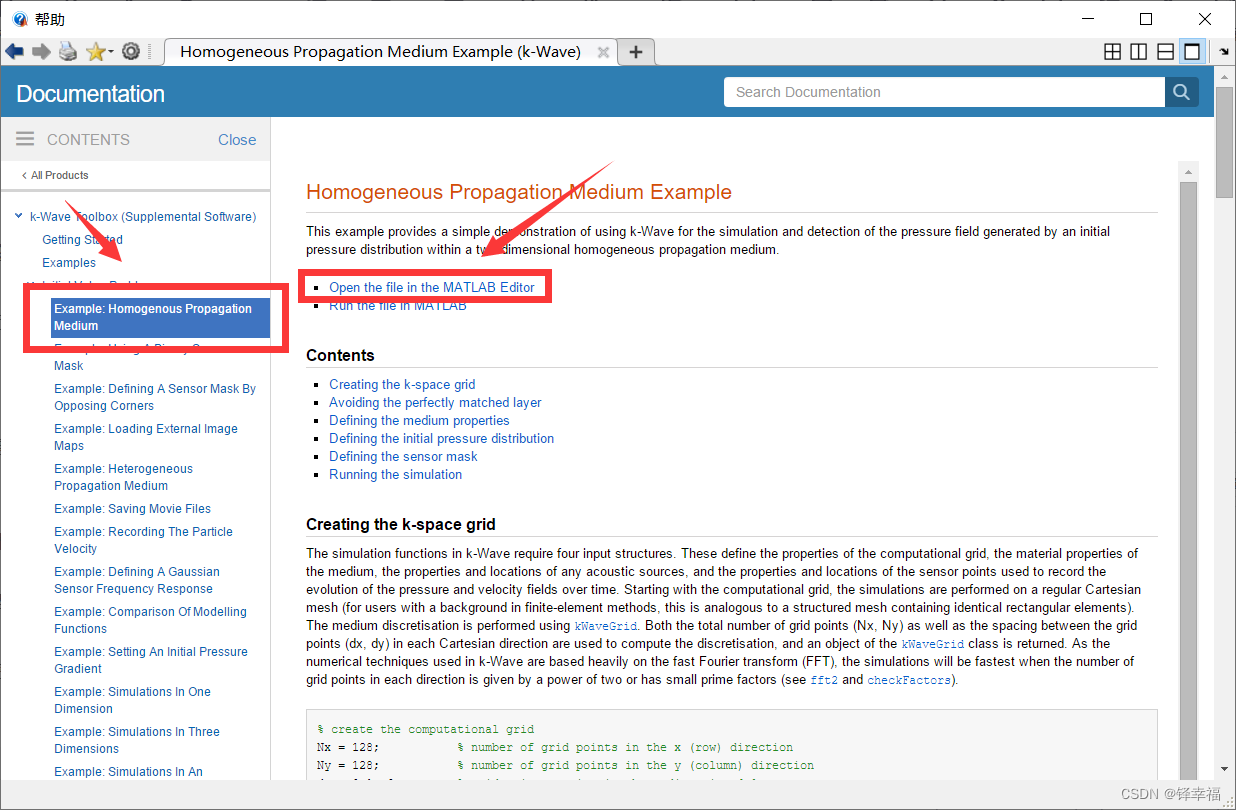The height and width of the screenshot is (810, 1236).
Task: Click the inner page scrollbar up arrow
Action: pyautogui.click(x=1188, y=173)
